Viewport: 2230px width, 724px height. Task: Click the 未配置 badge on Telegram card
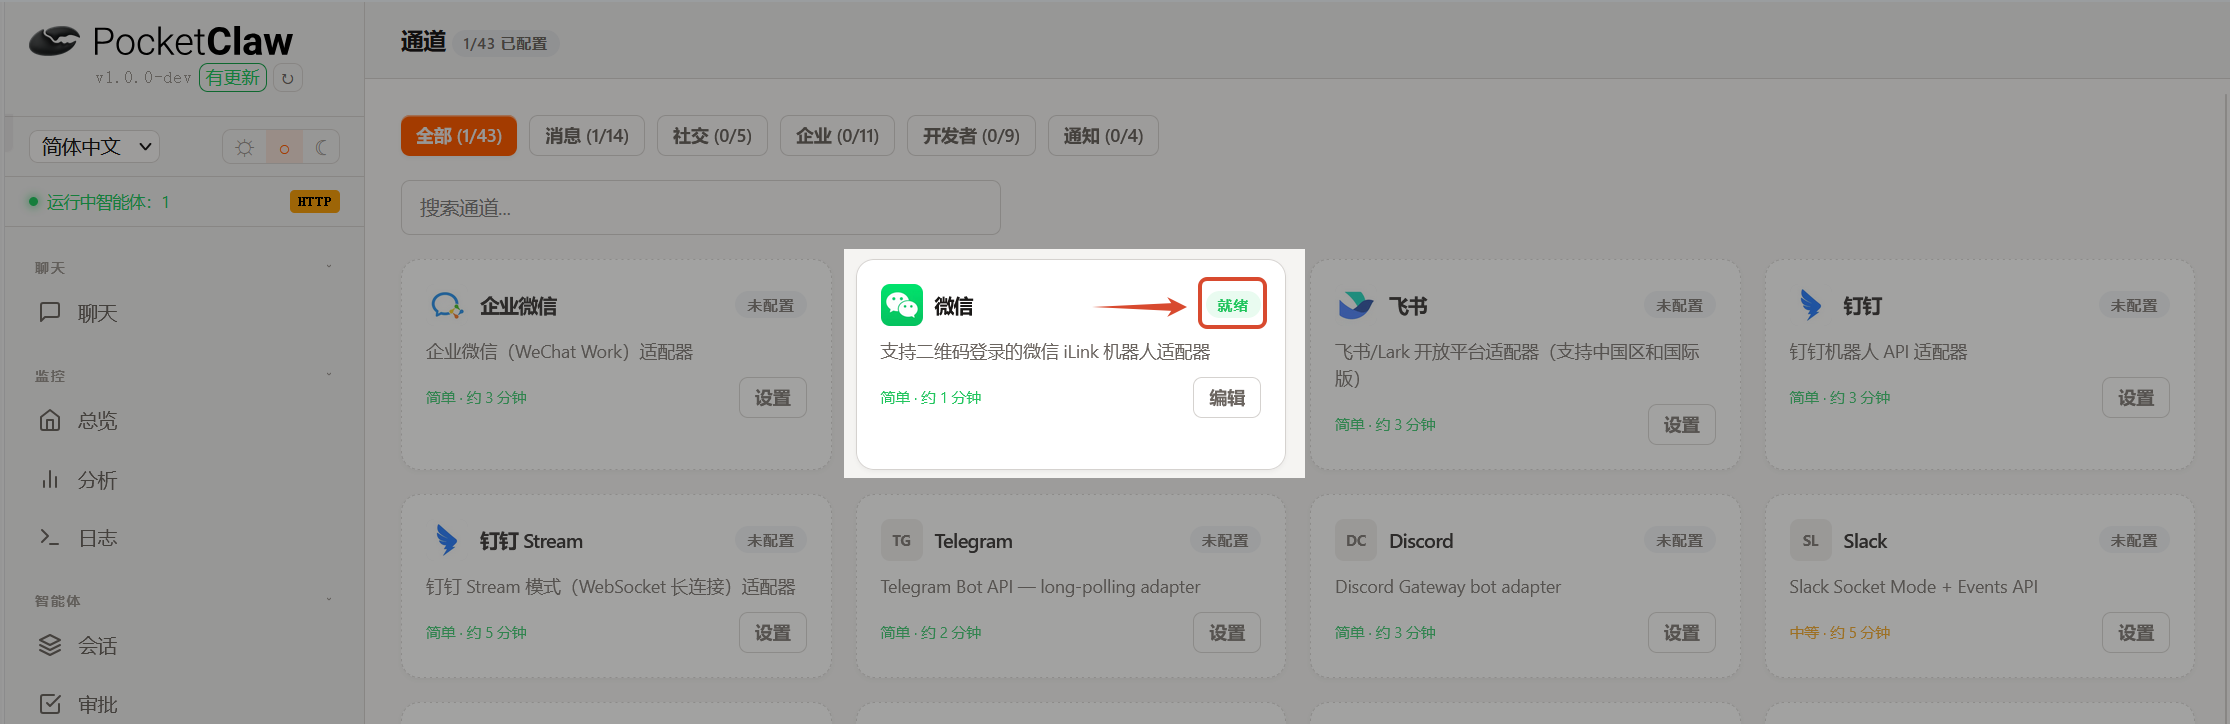click(1225, 540)
